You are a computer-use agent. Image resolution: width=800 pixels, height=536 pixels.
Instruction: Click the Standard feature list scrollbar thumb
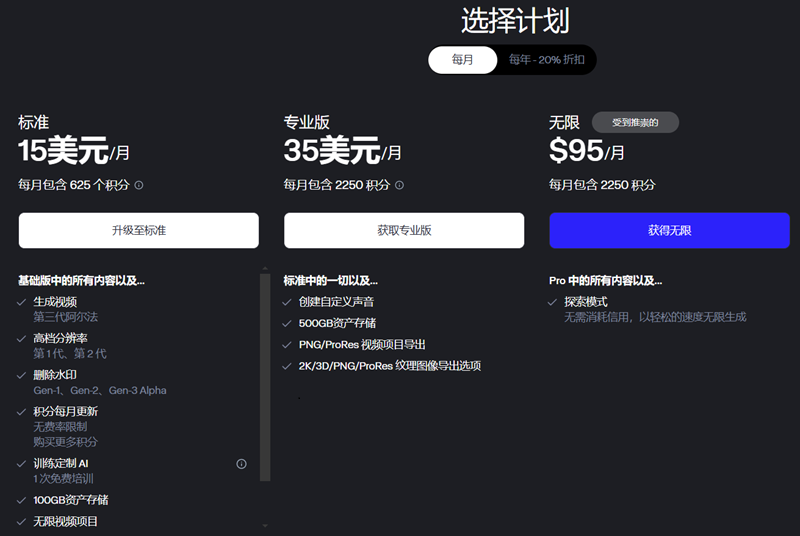coord(265,380)
